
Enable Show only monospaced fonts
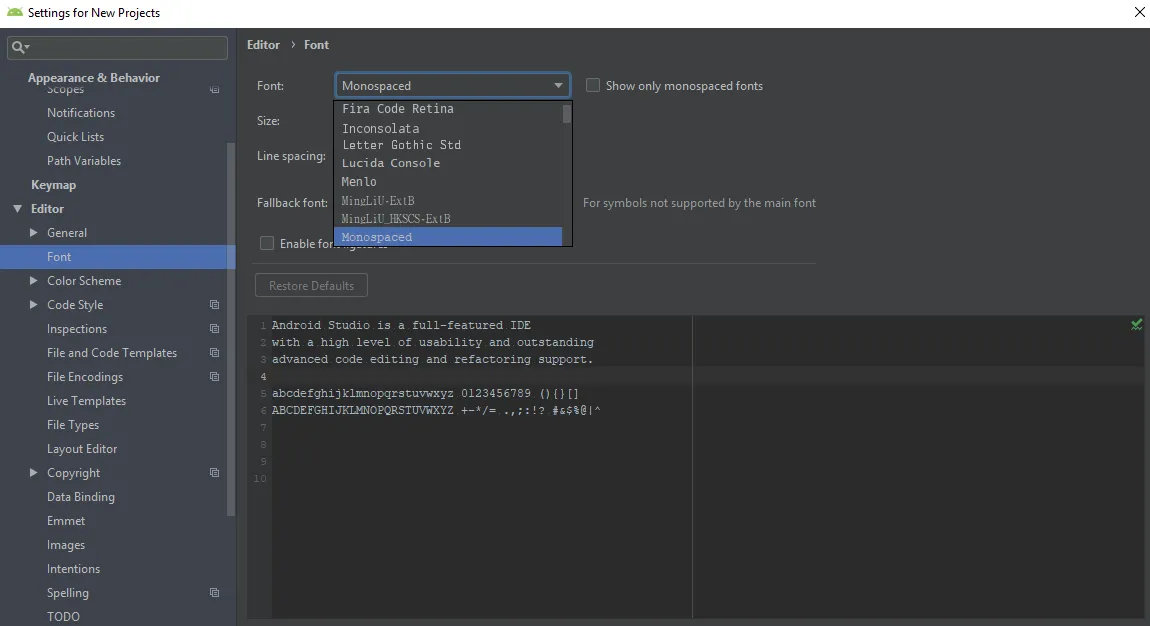click(x=593, y=85)
